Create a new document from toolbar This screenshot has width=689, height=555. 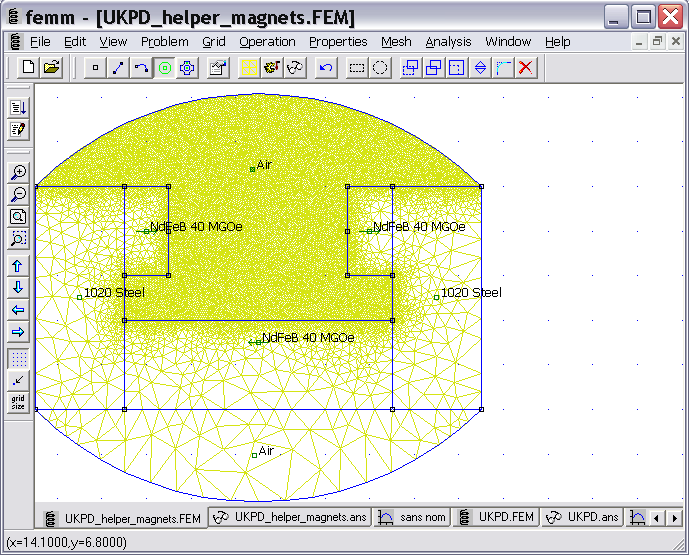point(29,68)
